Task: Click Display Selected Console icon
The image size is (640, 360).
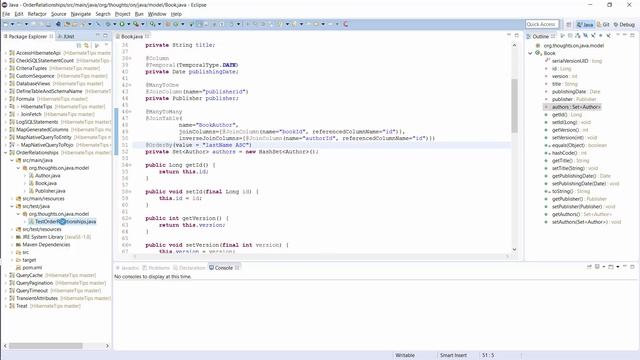Action: (x=597, y=267)
